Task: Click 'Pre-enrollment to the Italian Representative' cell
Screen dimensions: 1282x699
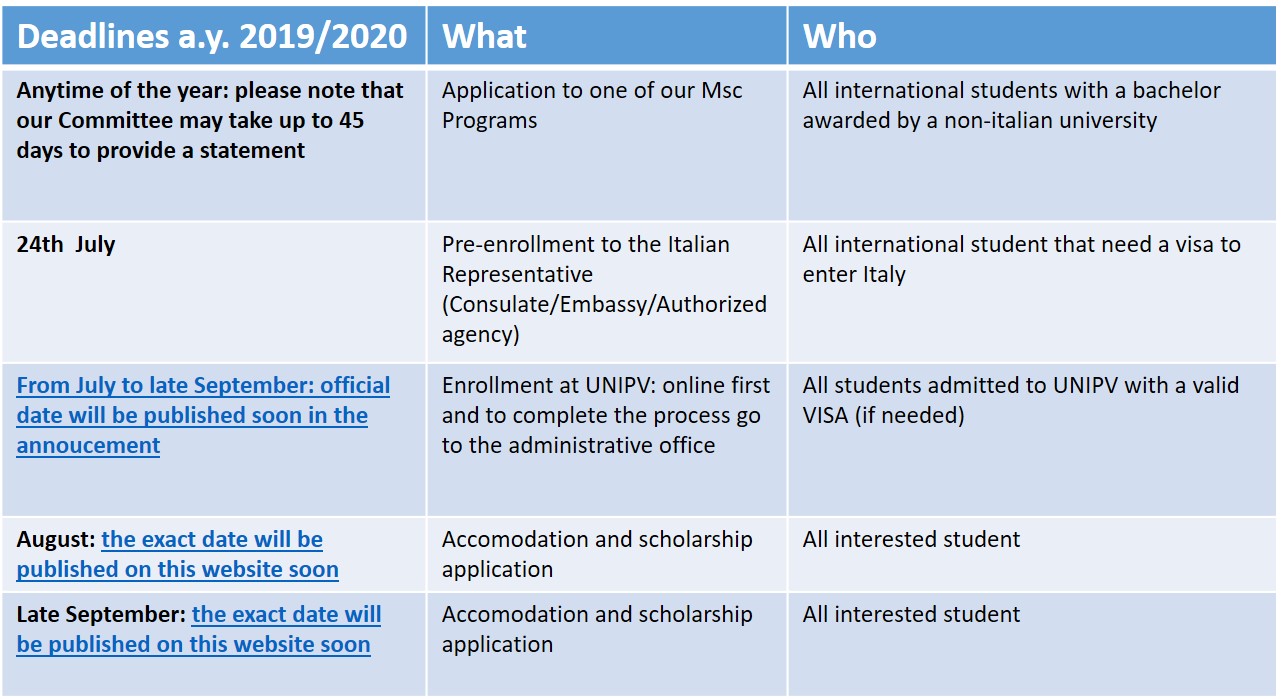Action: (x=607, y=291)
